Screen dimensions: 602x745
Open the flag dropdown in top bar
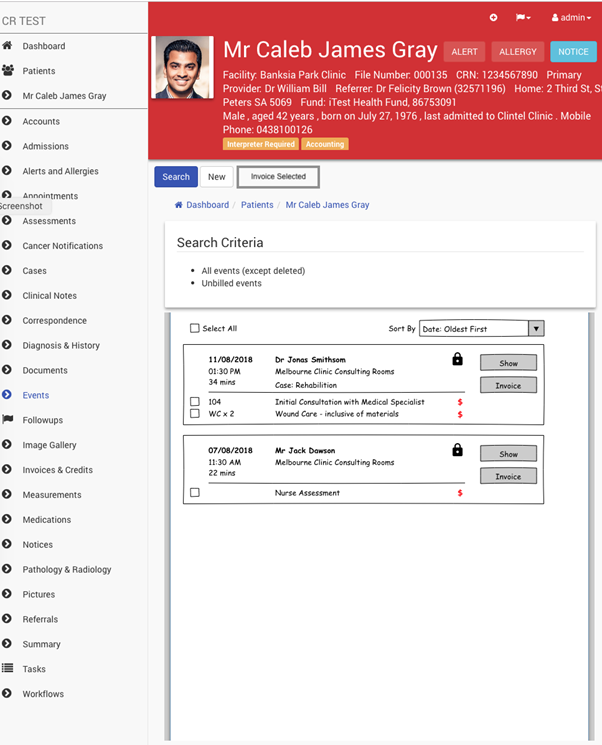click(523, 18)
